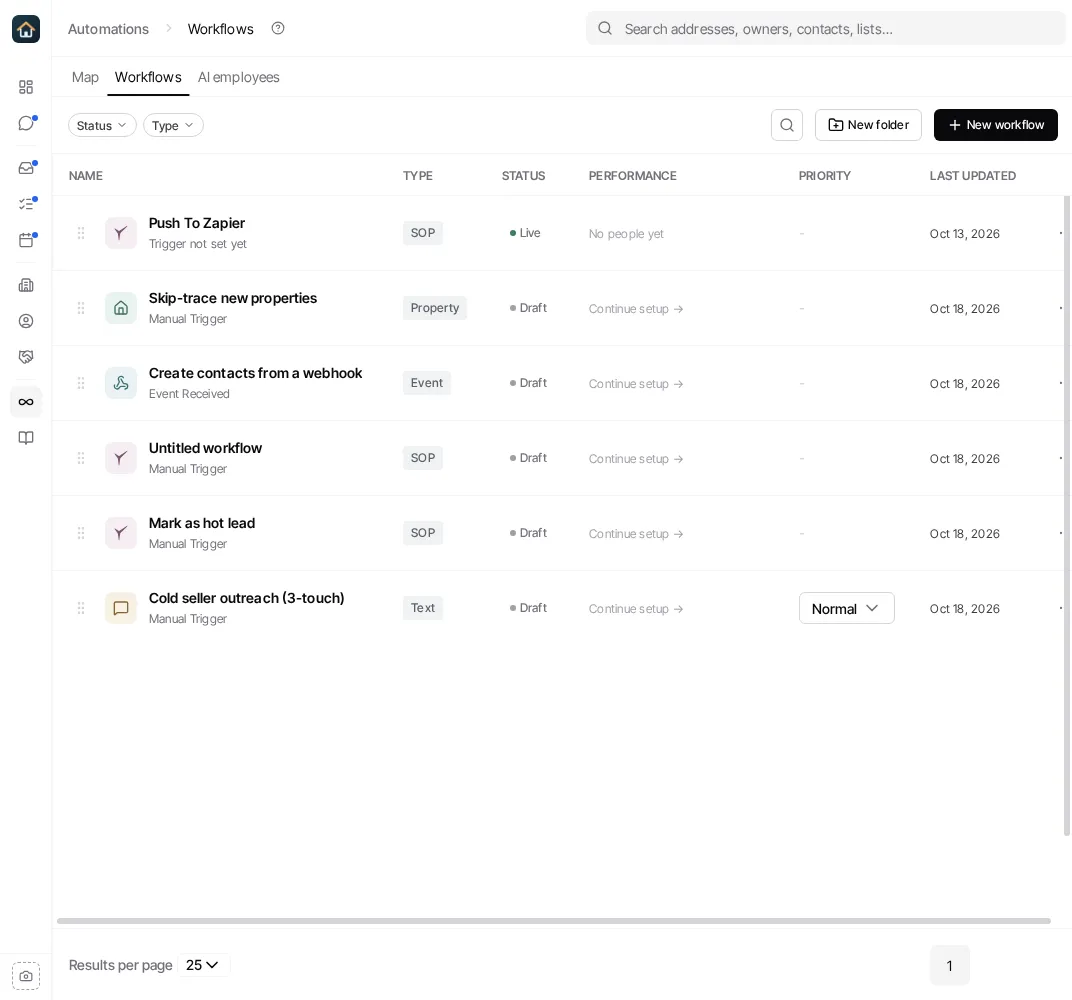Viewport: 1072px width, 1000px height.
Task: Open the tasks checklist icon in sidebar
Action: pyautogui.click(x=26, y=204)
